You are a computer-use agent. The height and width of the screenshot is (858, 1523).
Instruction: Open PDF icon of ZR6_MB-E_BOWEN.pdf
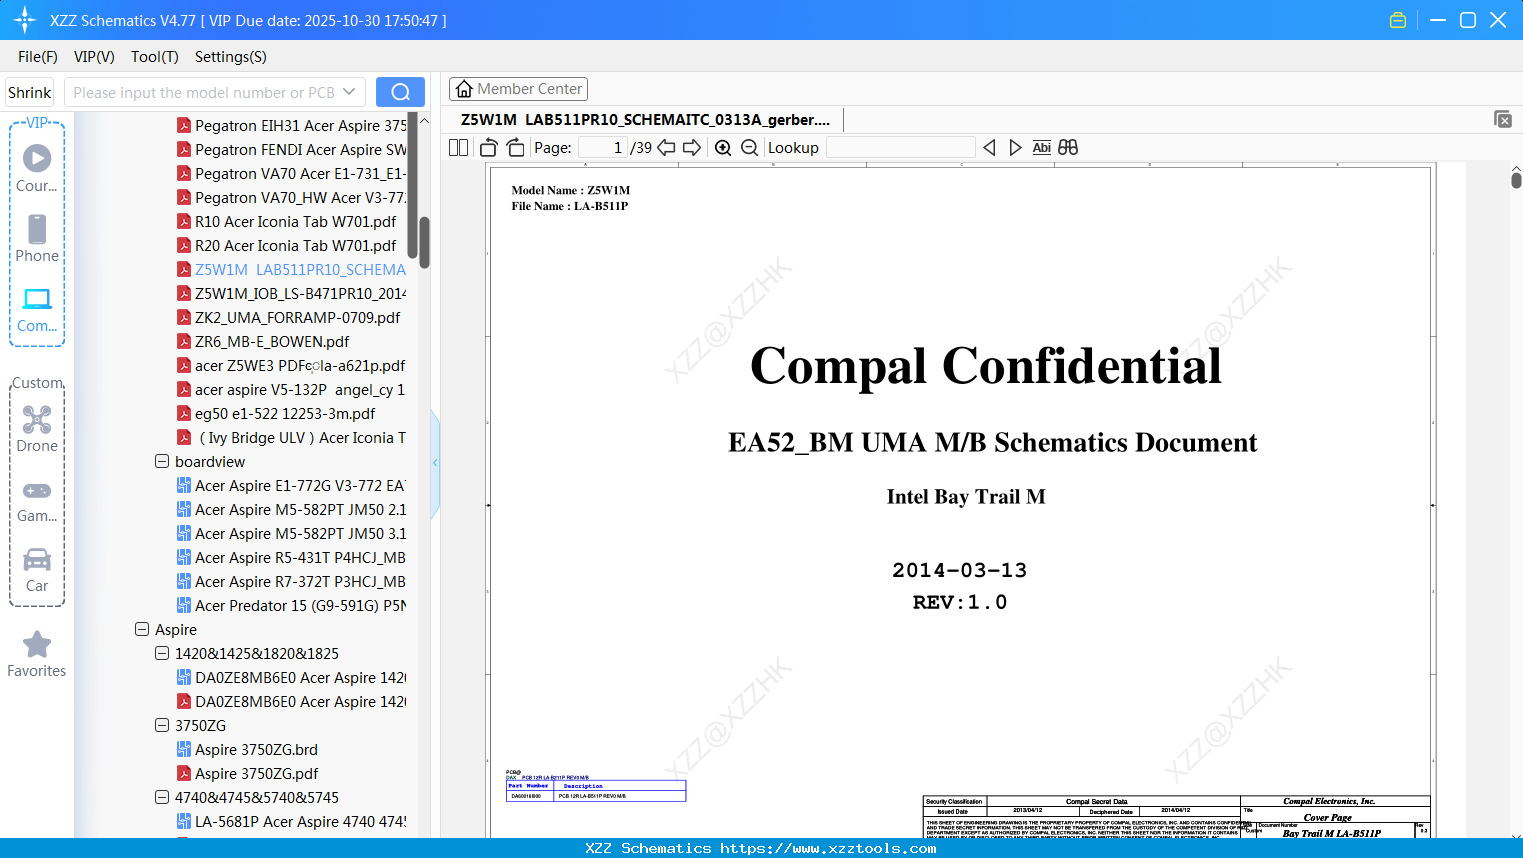[184, 342]
